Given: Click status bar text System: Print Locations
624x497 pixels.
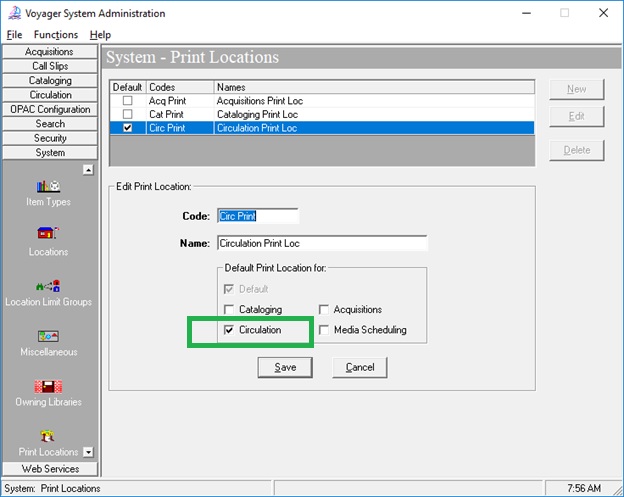Looking at the screenshot, I should 52,488.
